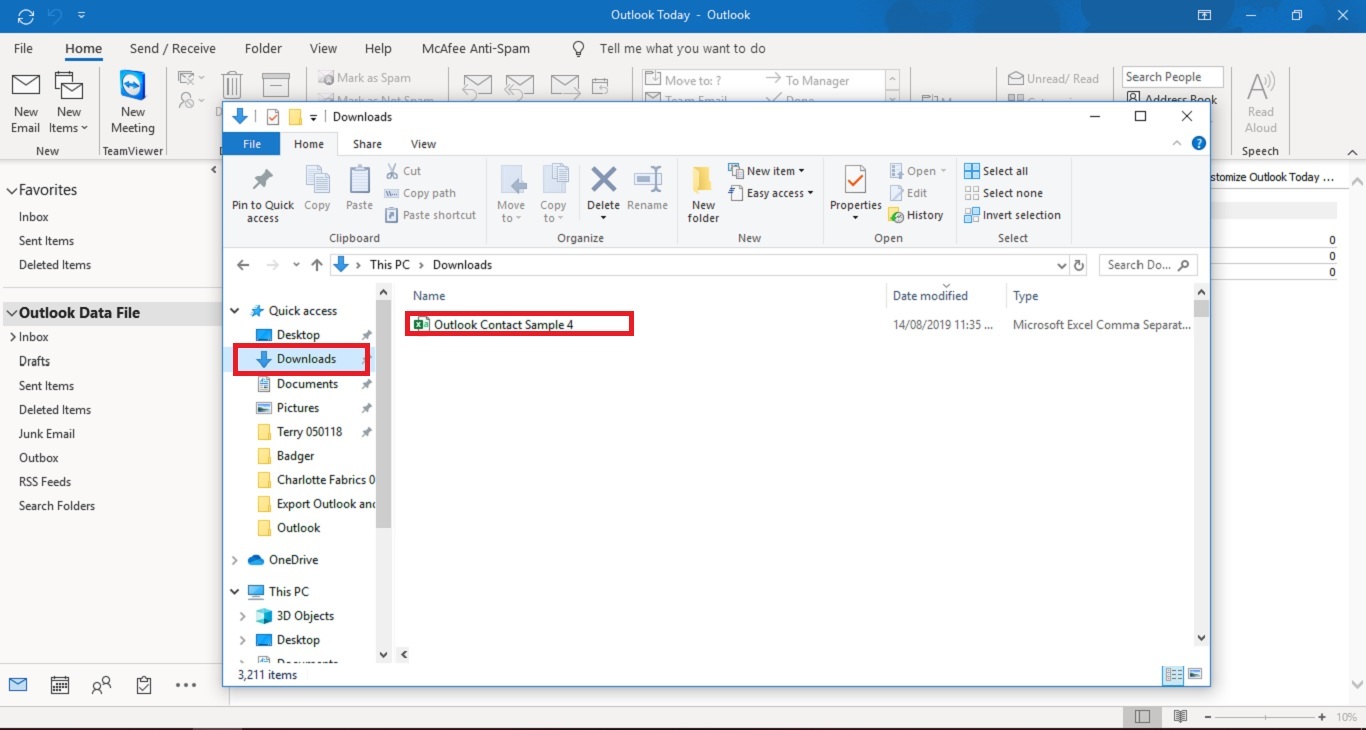Collapse This PC tree node
Viewport: 1366px width, 730px height.
pyautogui.click(x=235, y=591)
